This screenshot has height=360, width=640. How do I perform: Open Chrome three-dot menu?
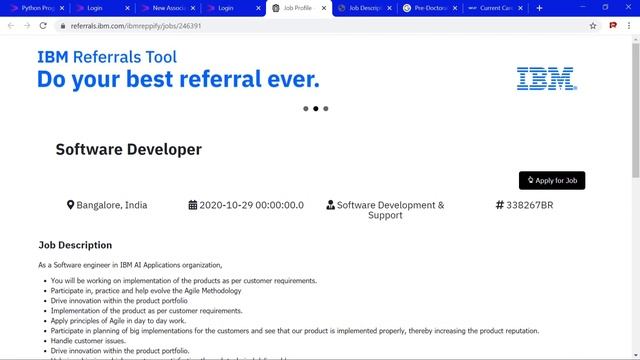pos(629,26)
